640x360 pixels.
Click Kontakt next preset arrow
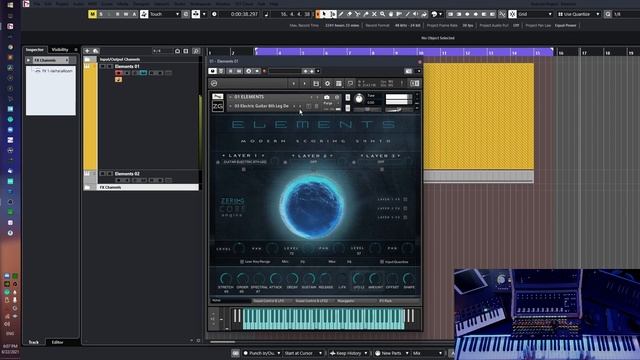304,83
